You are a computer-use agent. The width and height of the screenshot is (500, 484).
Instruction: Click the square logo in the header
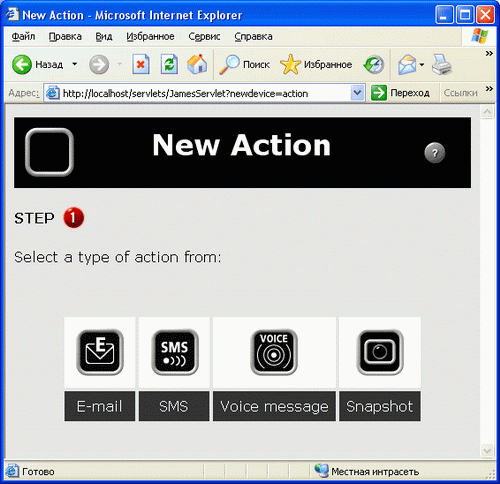point(49,152)
